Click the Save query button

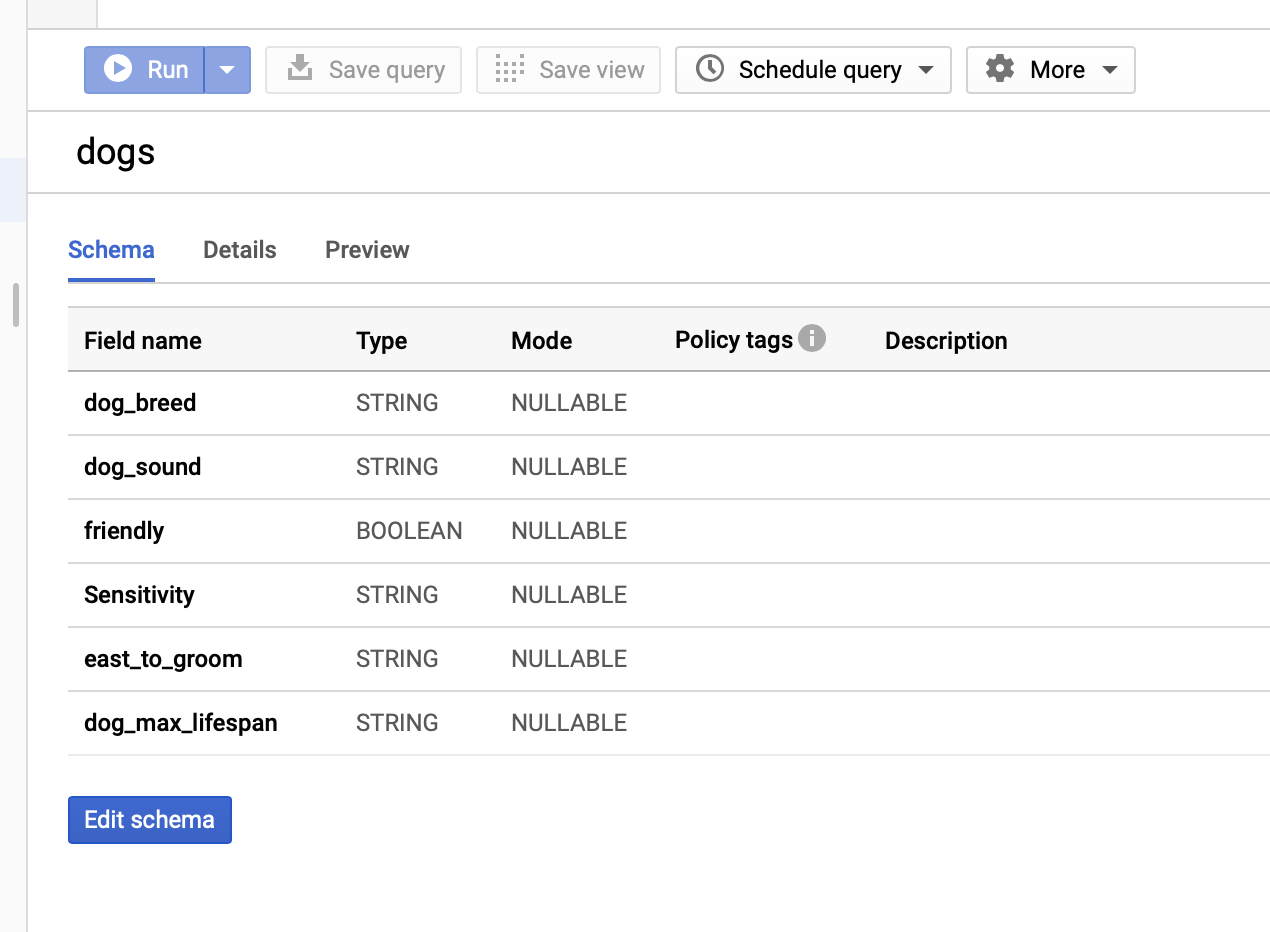click(363, 69)
